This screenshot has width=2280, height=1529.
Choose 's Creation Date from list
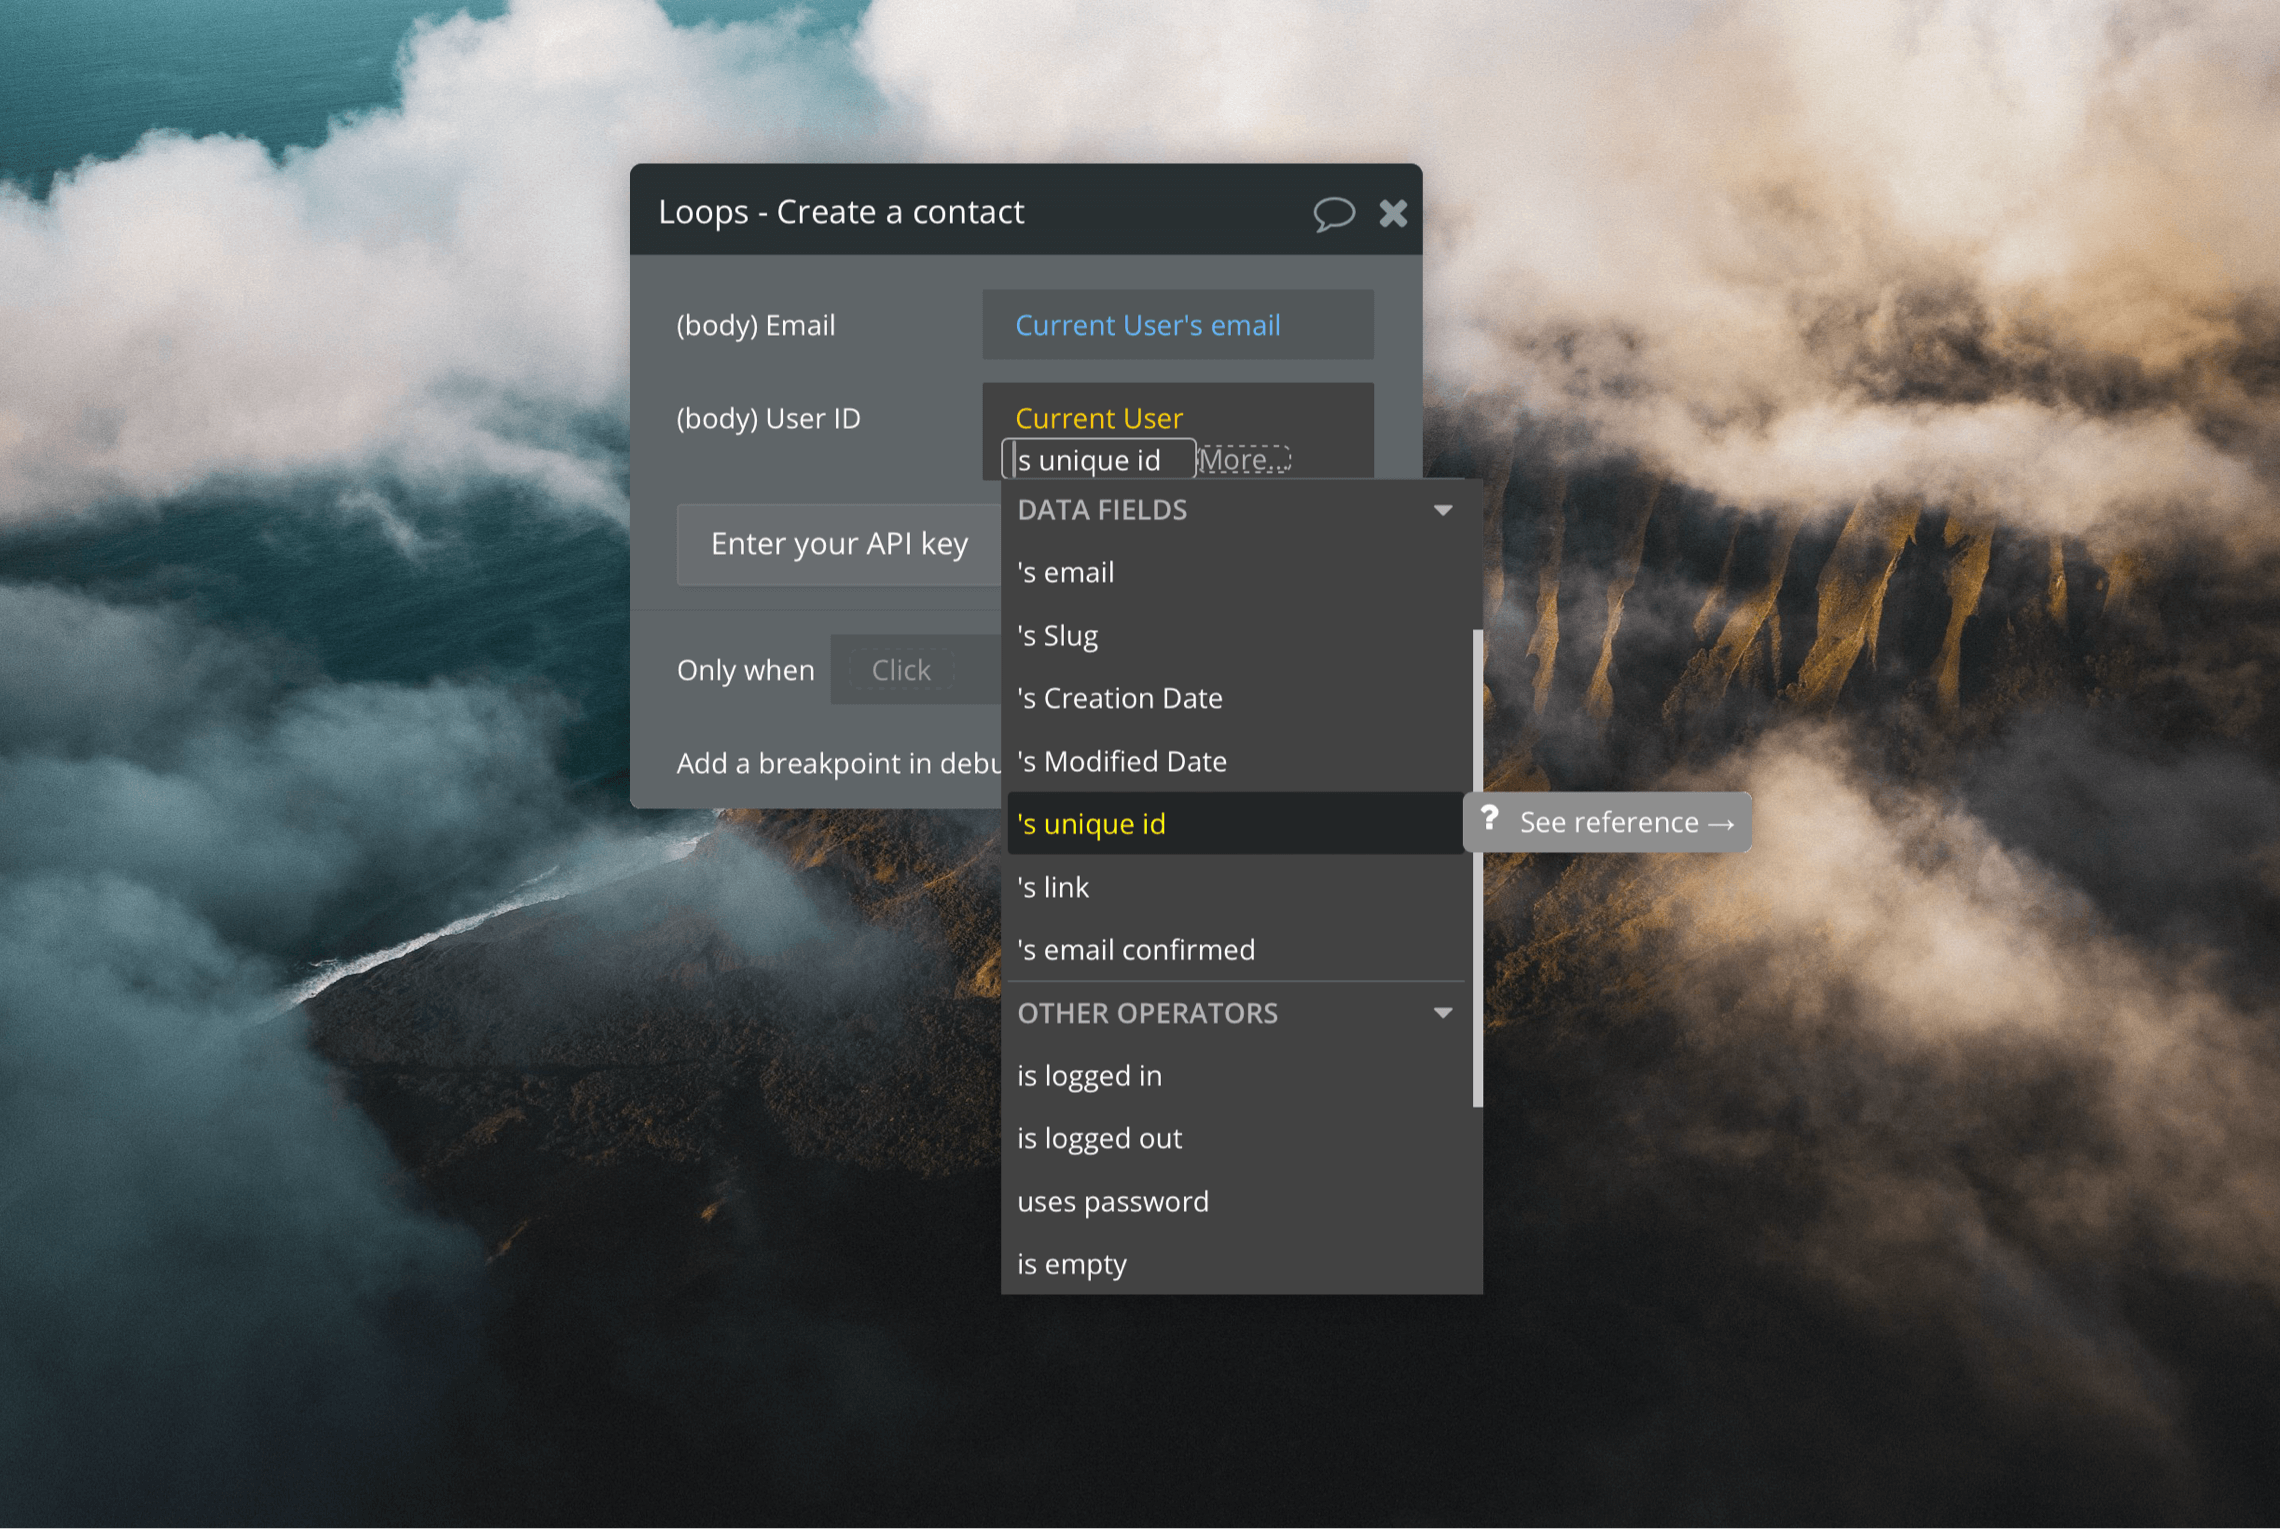[1236, 699]
